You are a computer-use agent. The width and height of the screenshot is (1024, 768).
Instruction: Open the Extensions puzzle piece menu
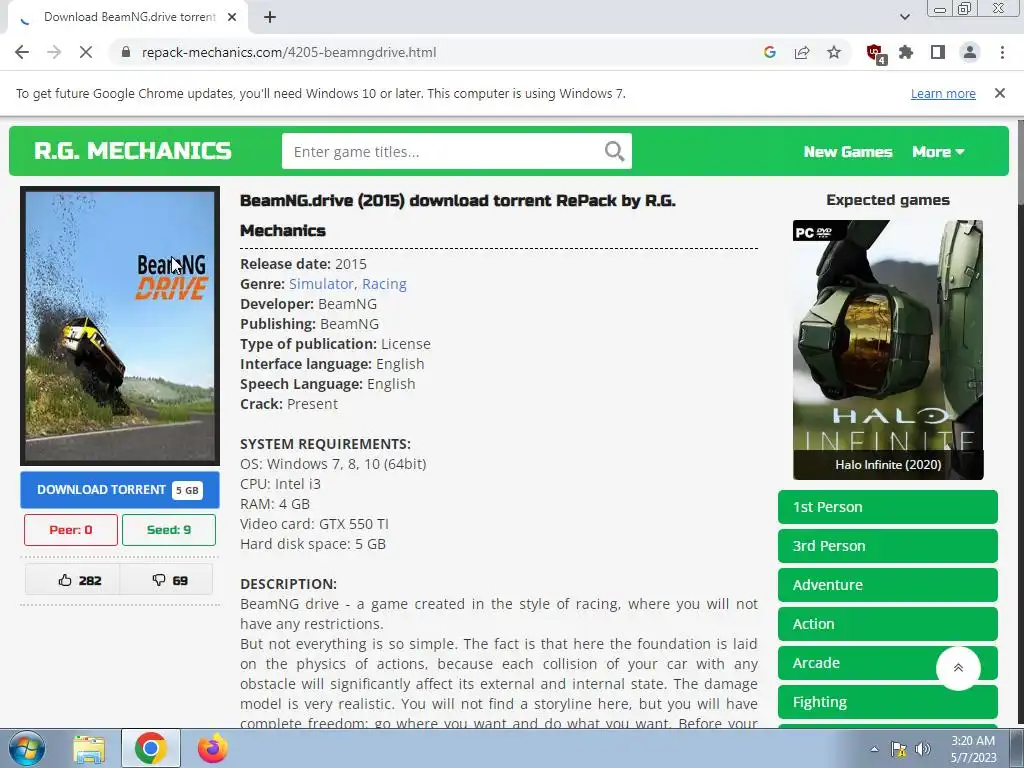click(906, 52)
